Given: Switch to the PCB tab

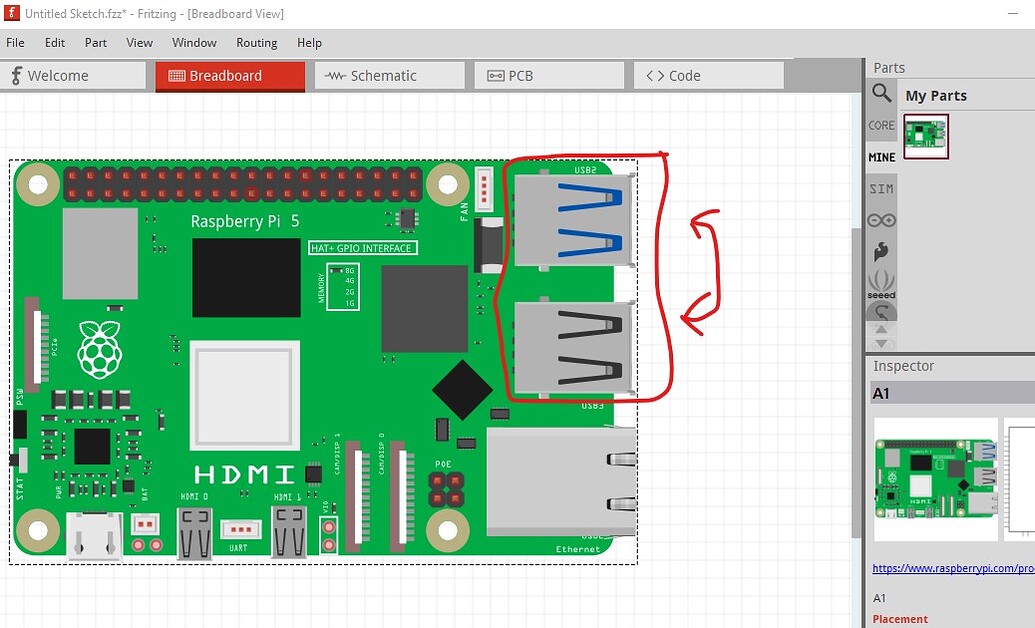Looking at the screenshot, I should pyautogui.click(x=549, y=76).
